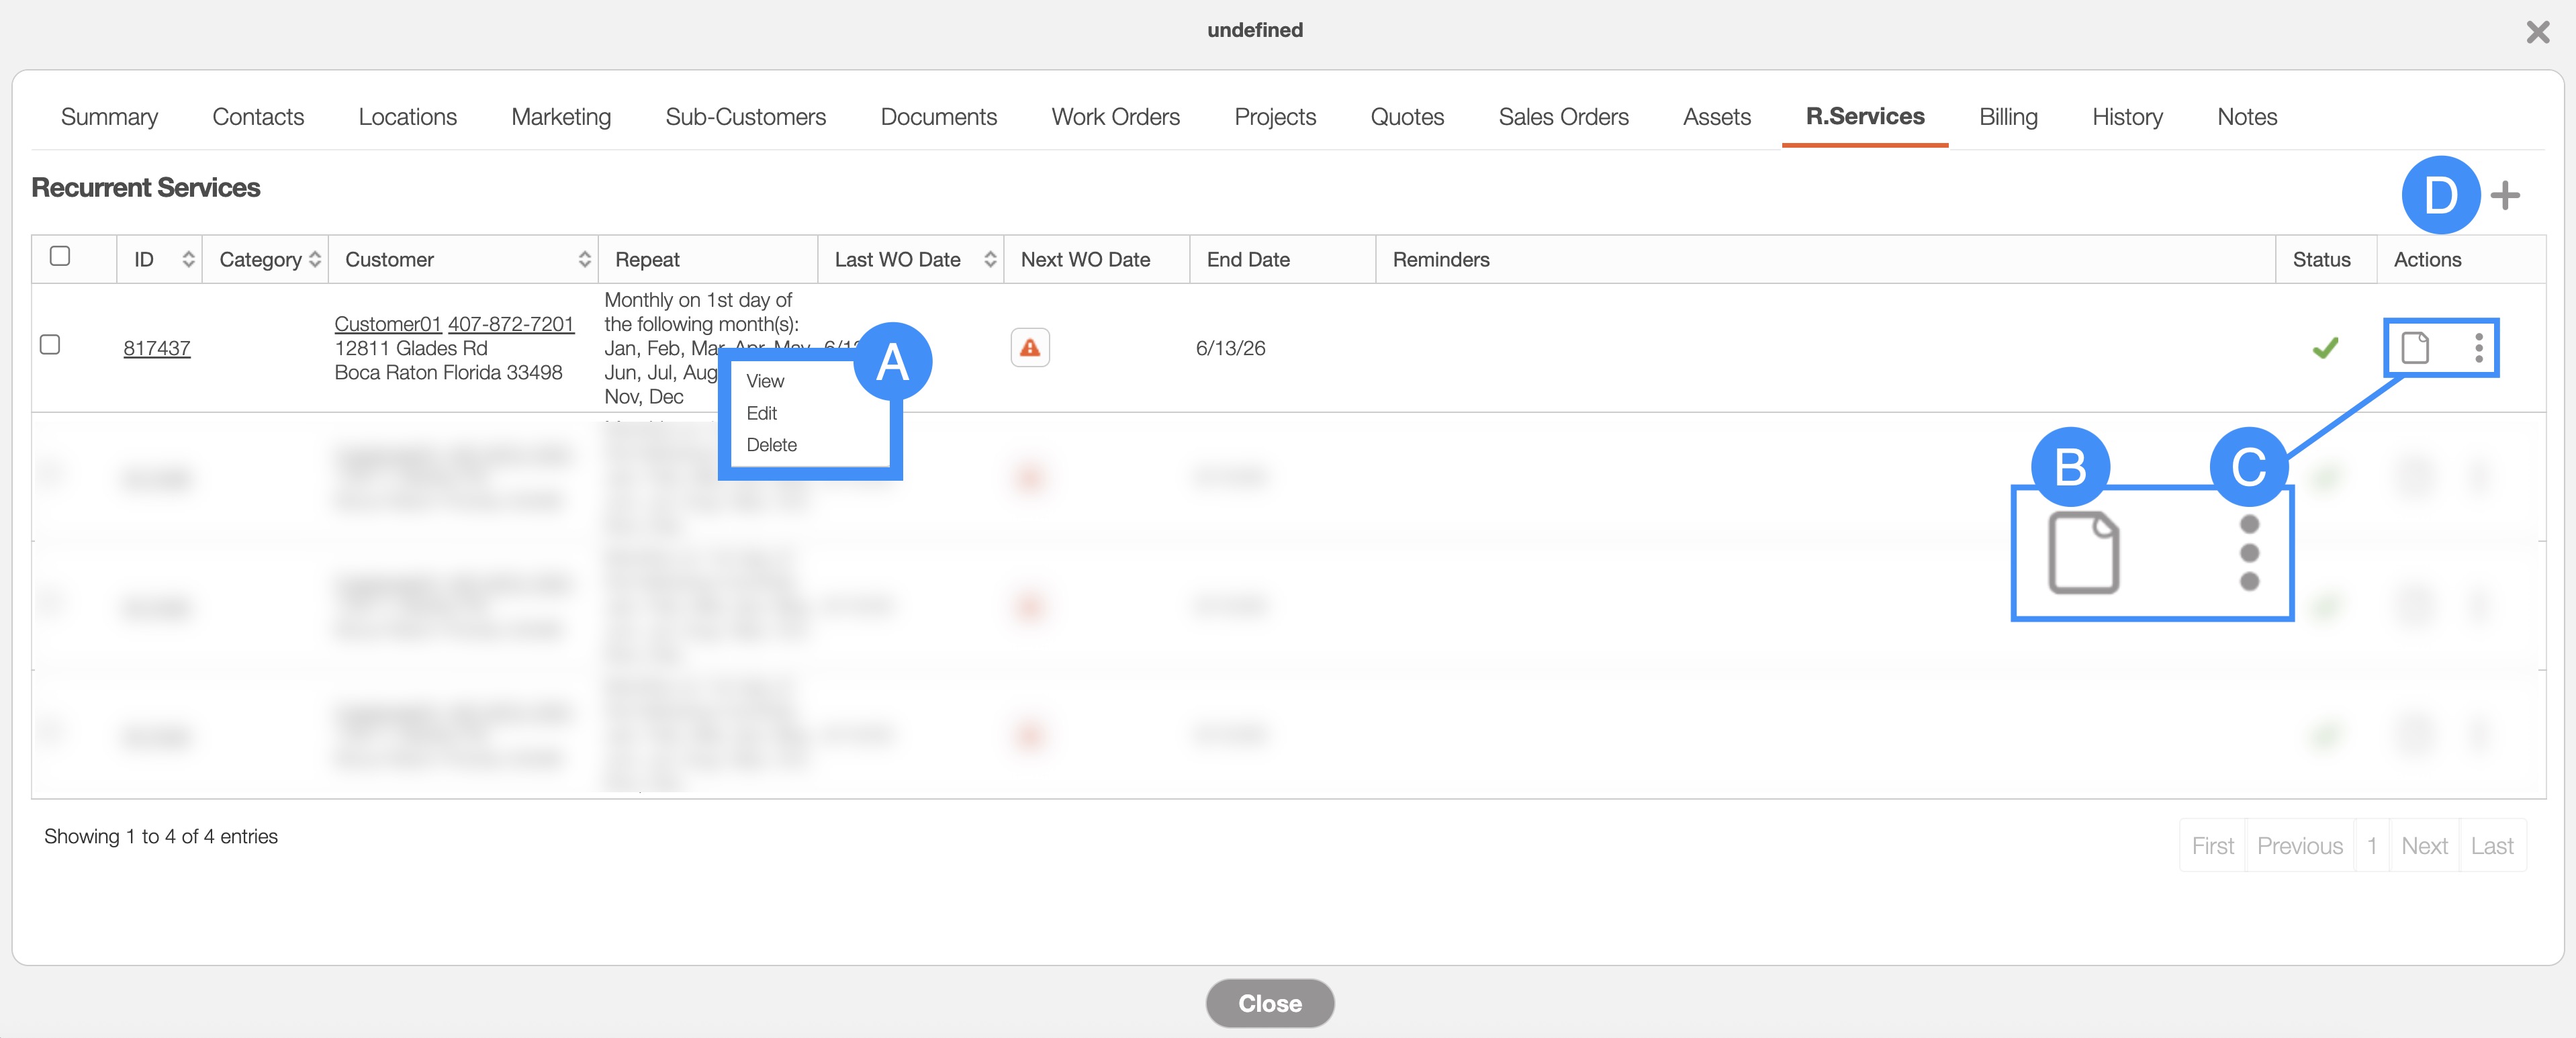2576x1038 pixels.
Task: Check the checkbox for service 817437
Action: tap(50, 345)
